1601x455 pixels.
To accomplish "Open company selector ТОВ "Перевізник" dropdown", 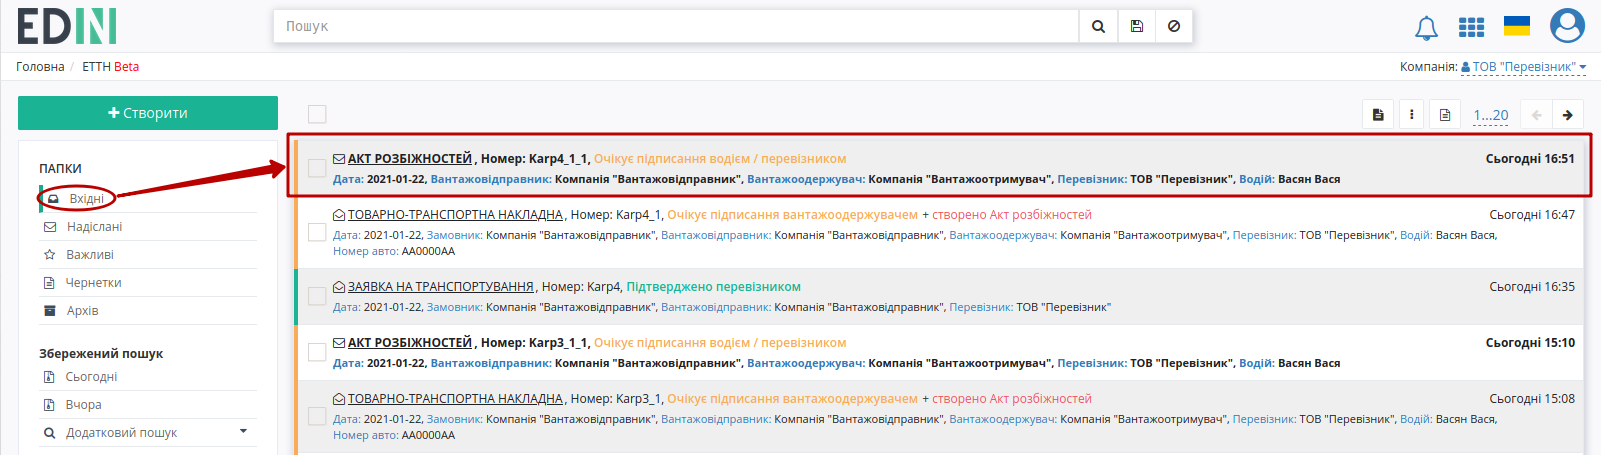I will (x=1523, y=67).
